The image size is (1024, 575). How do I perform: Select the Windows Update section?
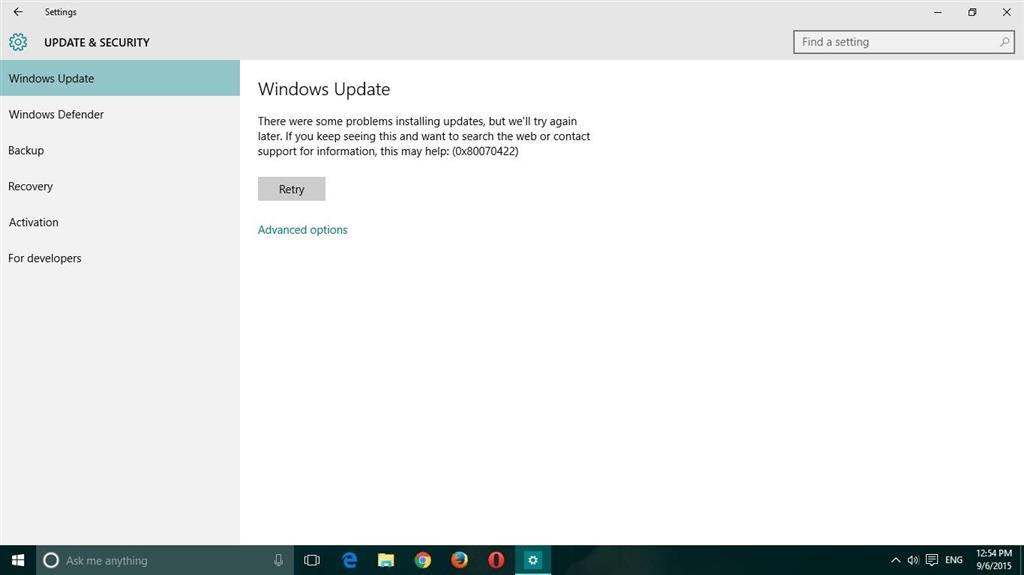(x=120, y=78)
